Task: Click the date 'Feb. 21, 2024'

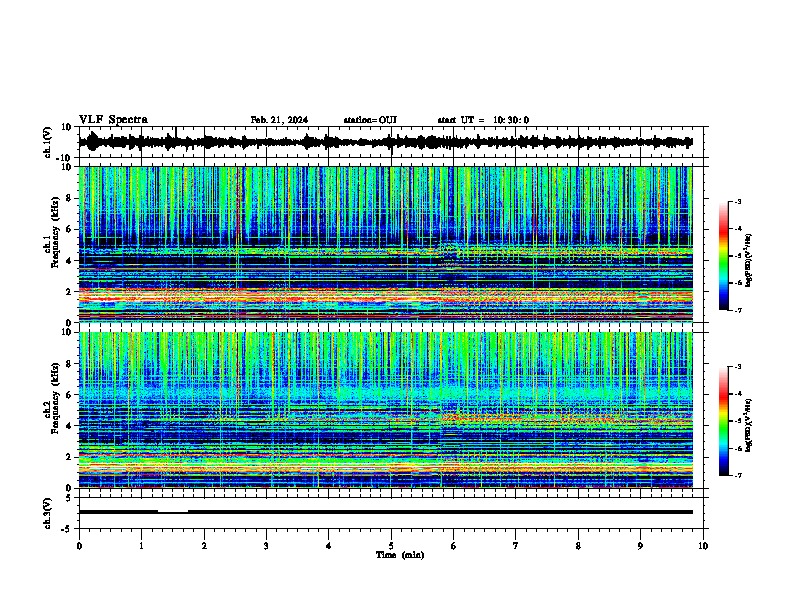Action: 279,120
